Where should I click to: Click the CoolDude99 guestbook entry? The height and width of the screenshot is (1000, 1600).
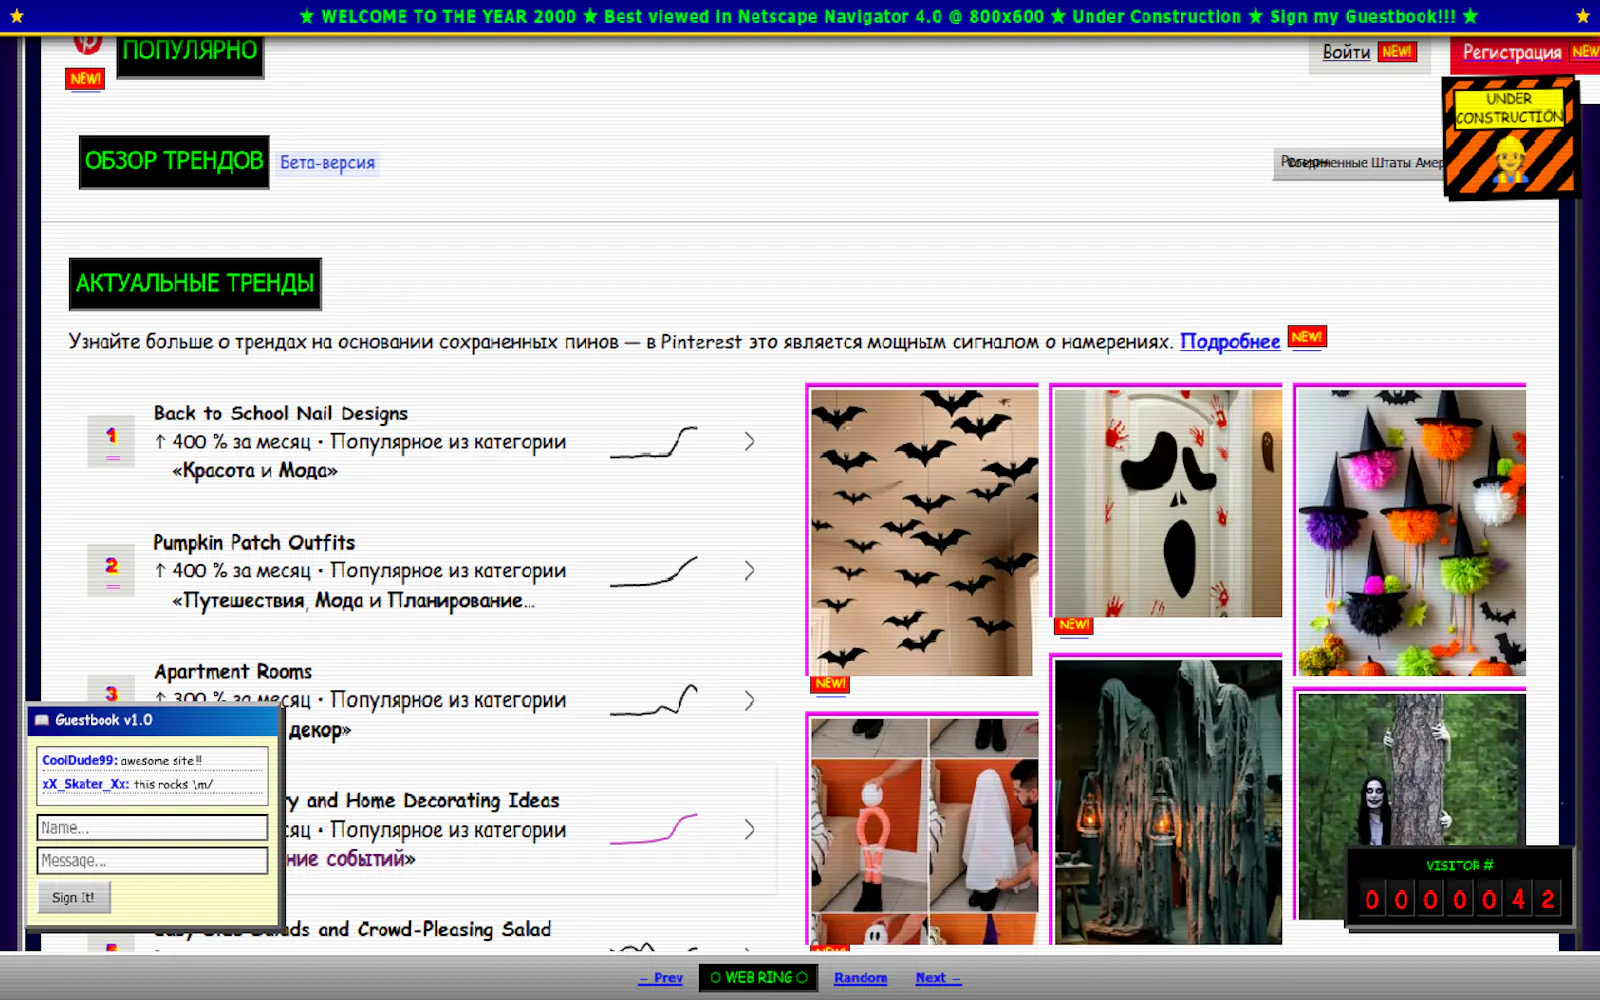pos(152,760)
